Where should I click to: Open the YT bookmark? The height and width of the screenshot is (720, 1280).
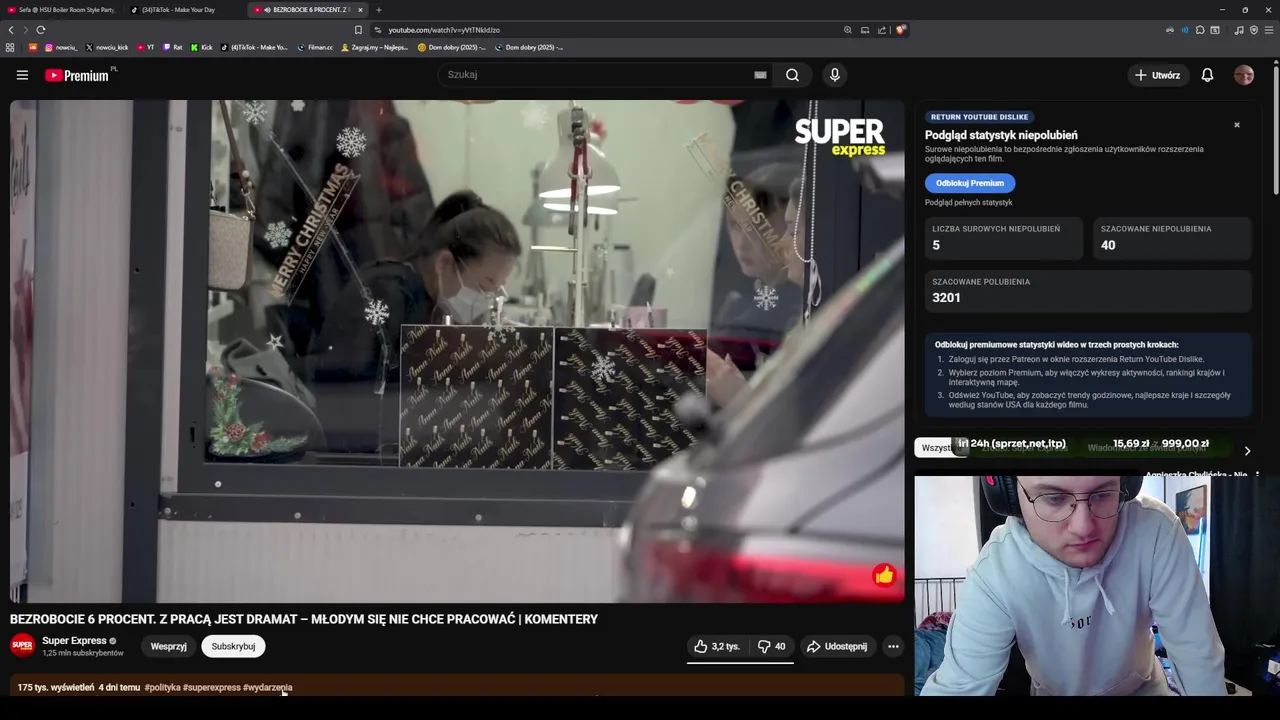coord(145,47)
